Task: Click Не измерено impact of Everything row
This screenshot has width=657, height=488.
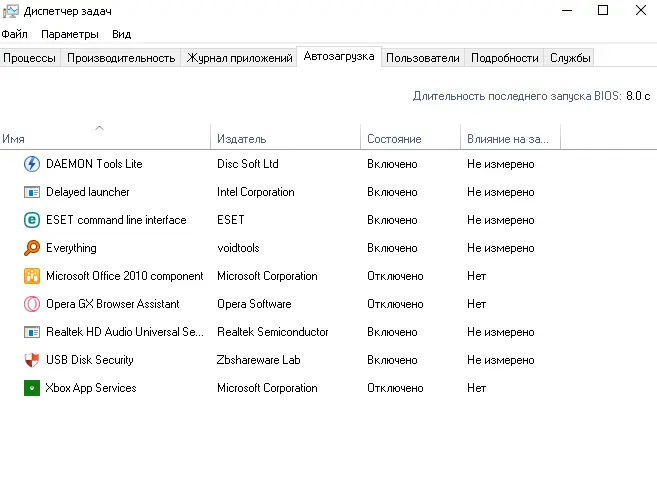Action: tap(501, 248)
